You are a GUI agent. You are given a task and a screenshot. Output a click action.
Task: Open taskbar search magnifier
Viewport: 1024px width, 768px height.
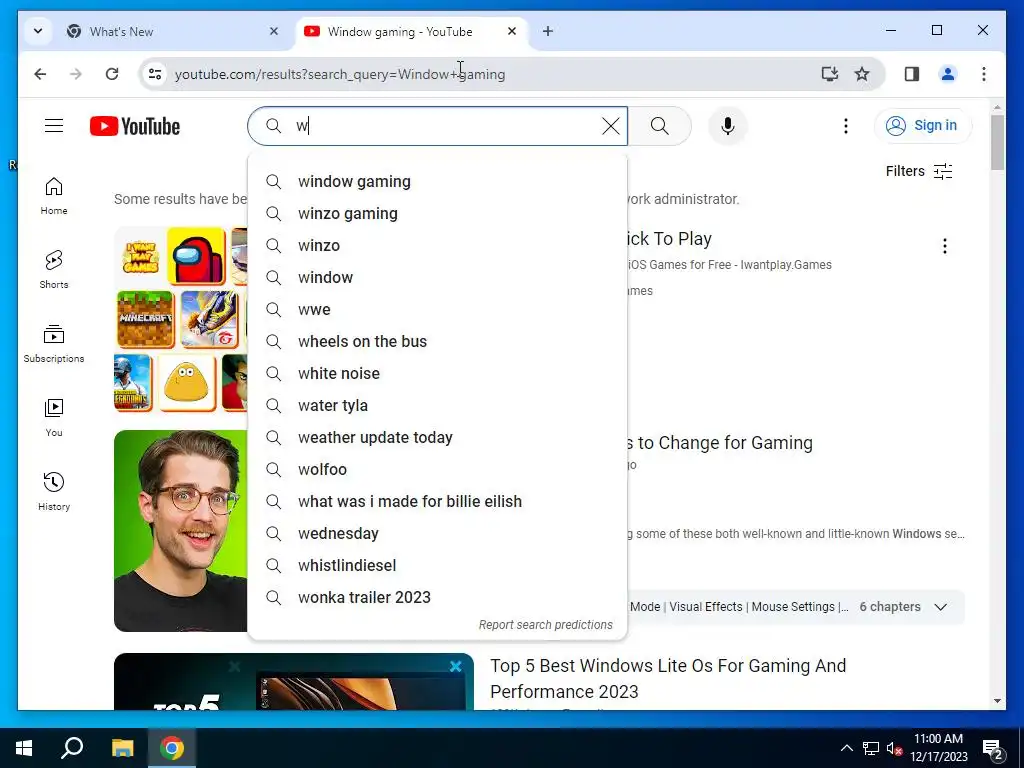[72, 748]
